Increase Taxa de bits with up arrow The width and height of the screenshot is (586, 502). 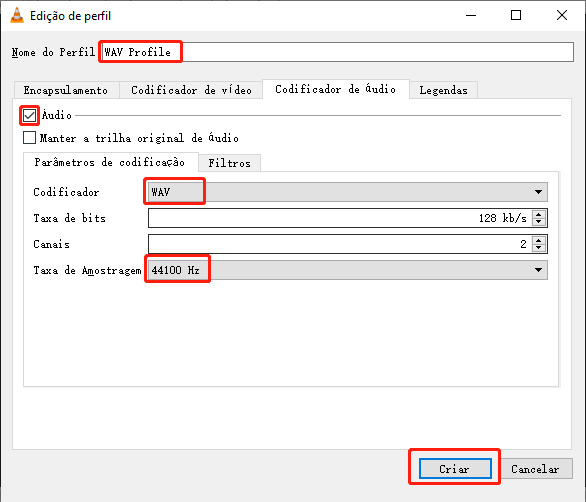pos(539,214)
